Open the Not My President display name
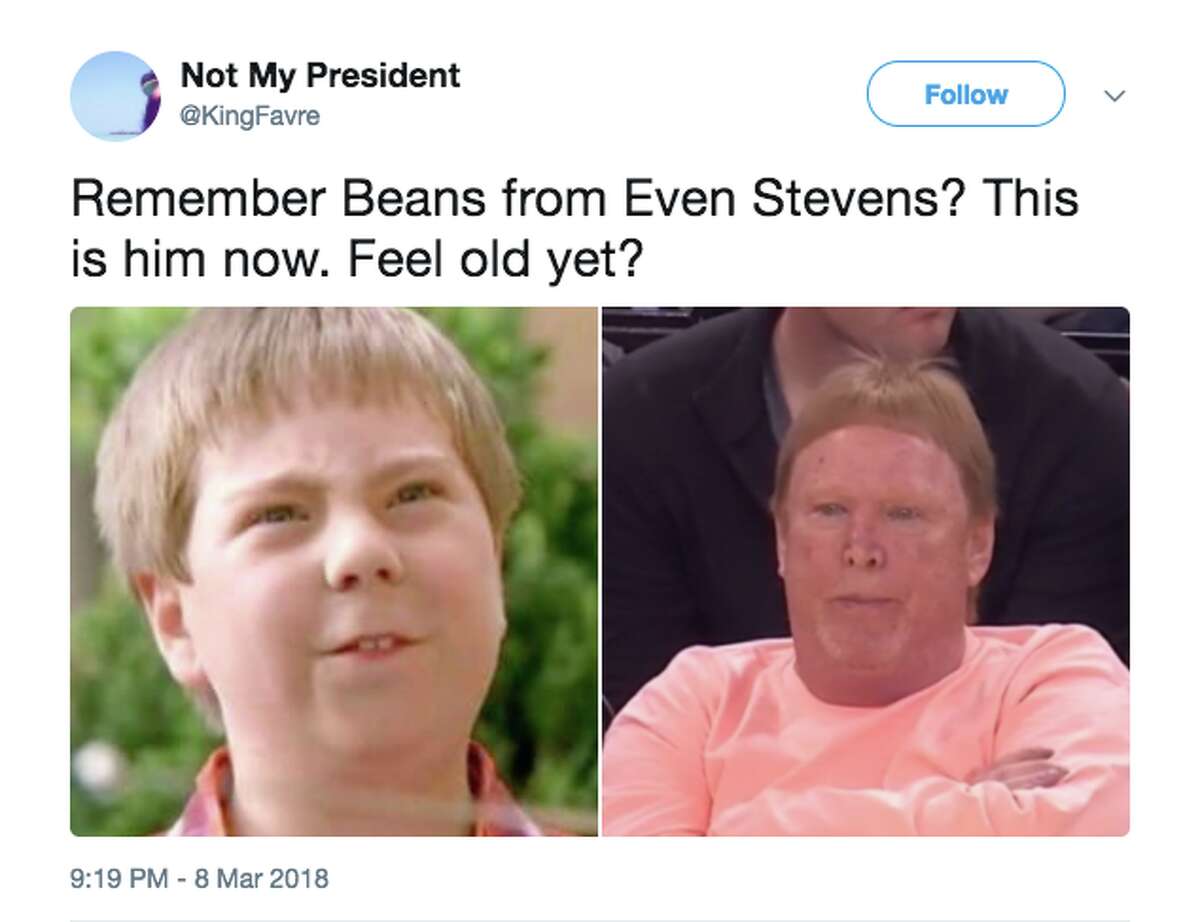Screen dimensions: 1200x922 tap(320, 75)
